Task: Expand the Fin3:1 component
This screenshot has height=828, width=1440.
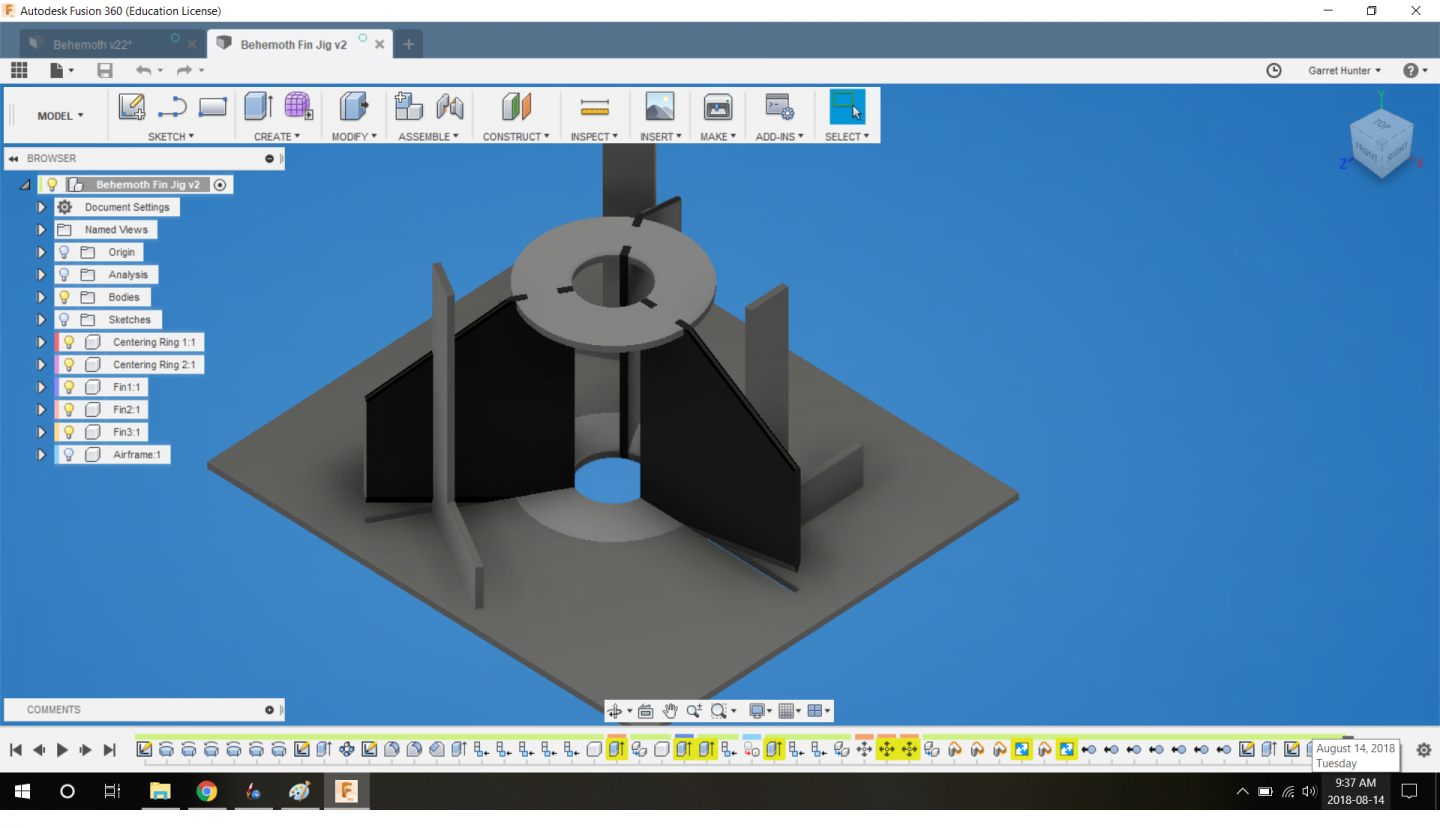Action: tap(41, 432)
